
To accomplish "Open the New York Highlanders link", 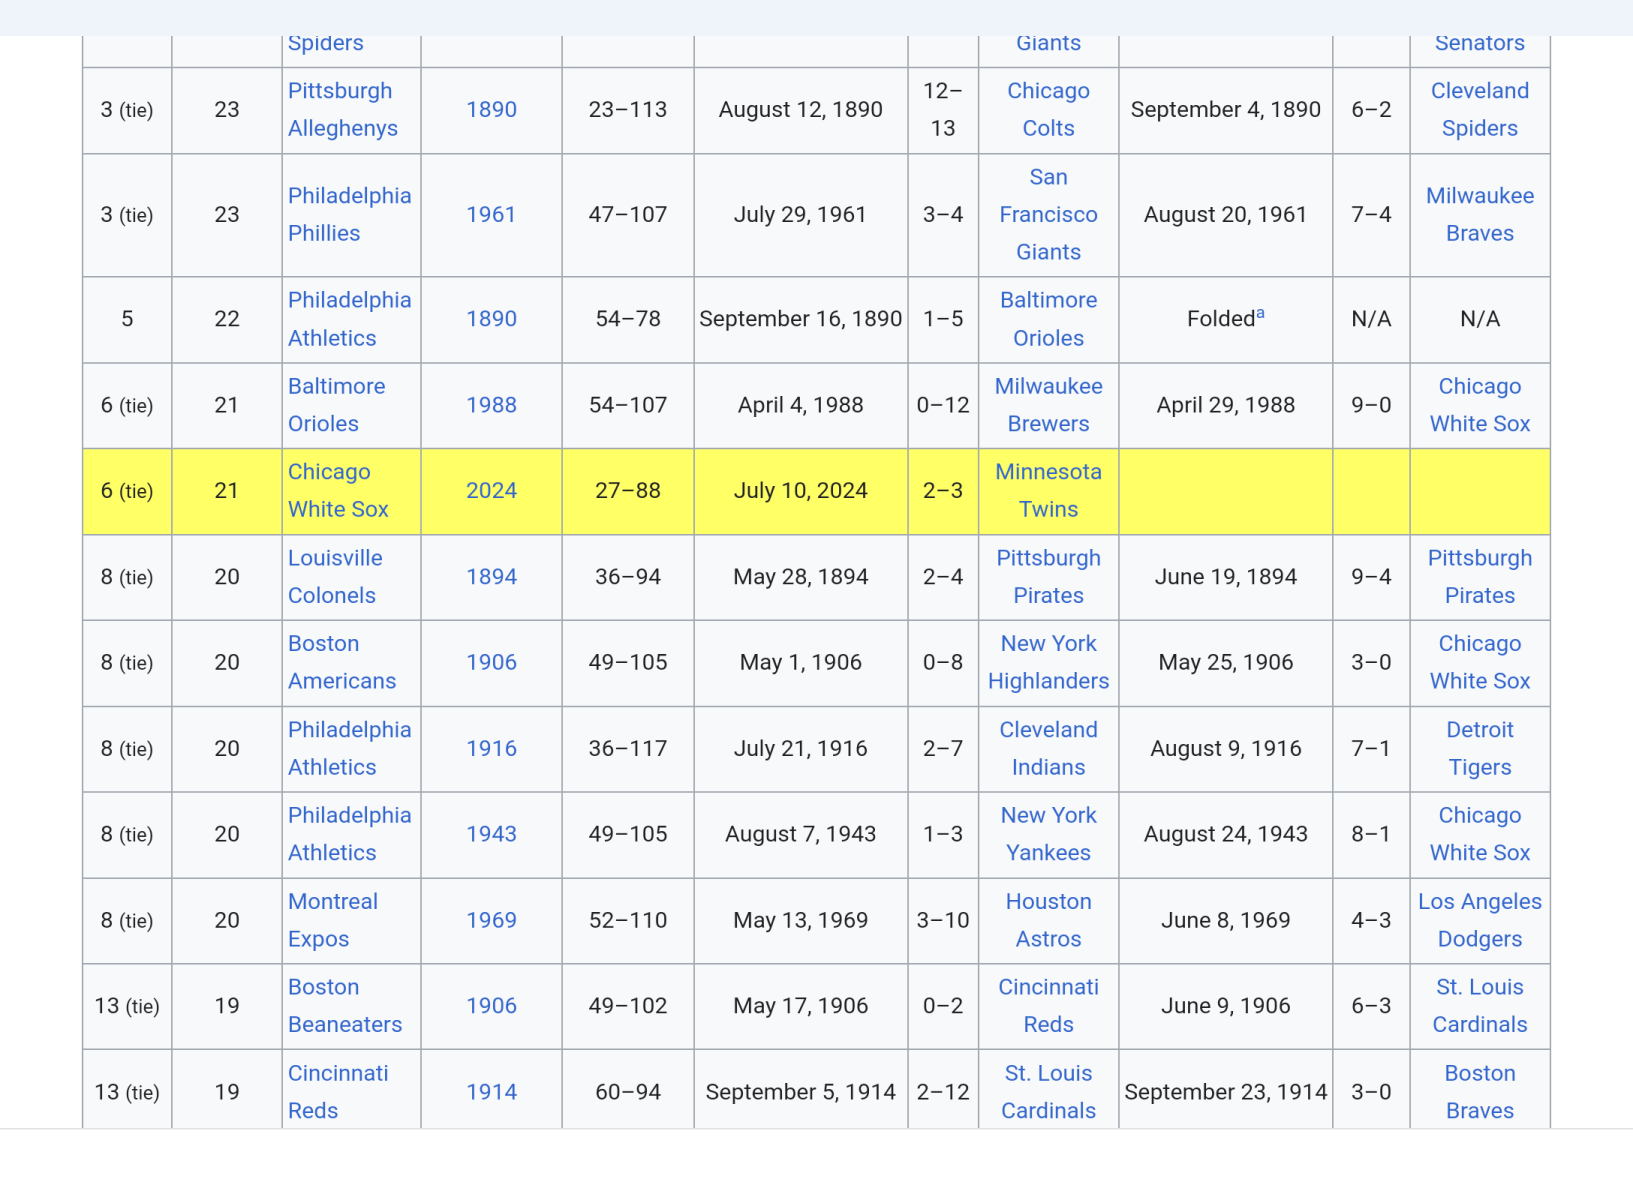I will [x=1047, y=662].
